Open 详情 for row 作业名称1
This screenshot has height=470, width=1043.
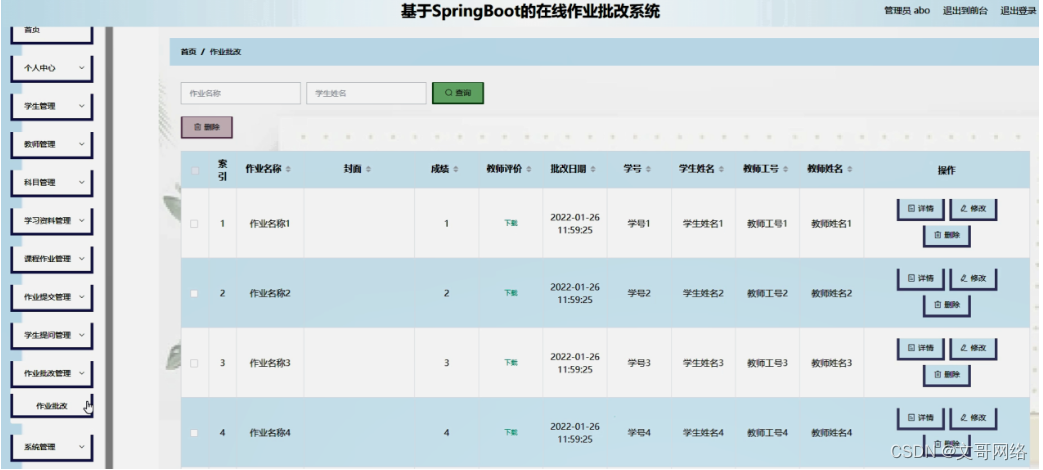point(921,209)
